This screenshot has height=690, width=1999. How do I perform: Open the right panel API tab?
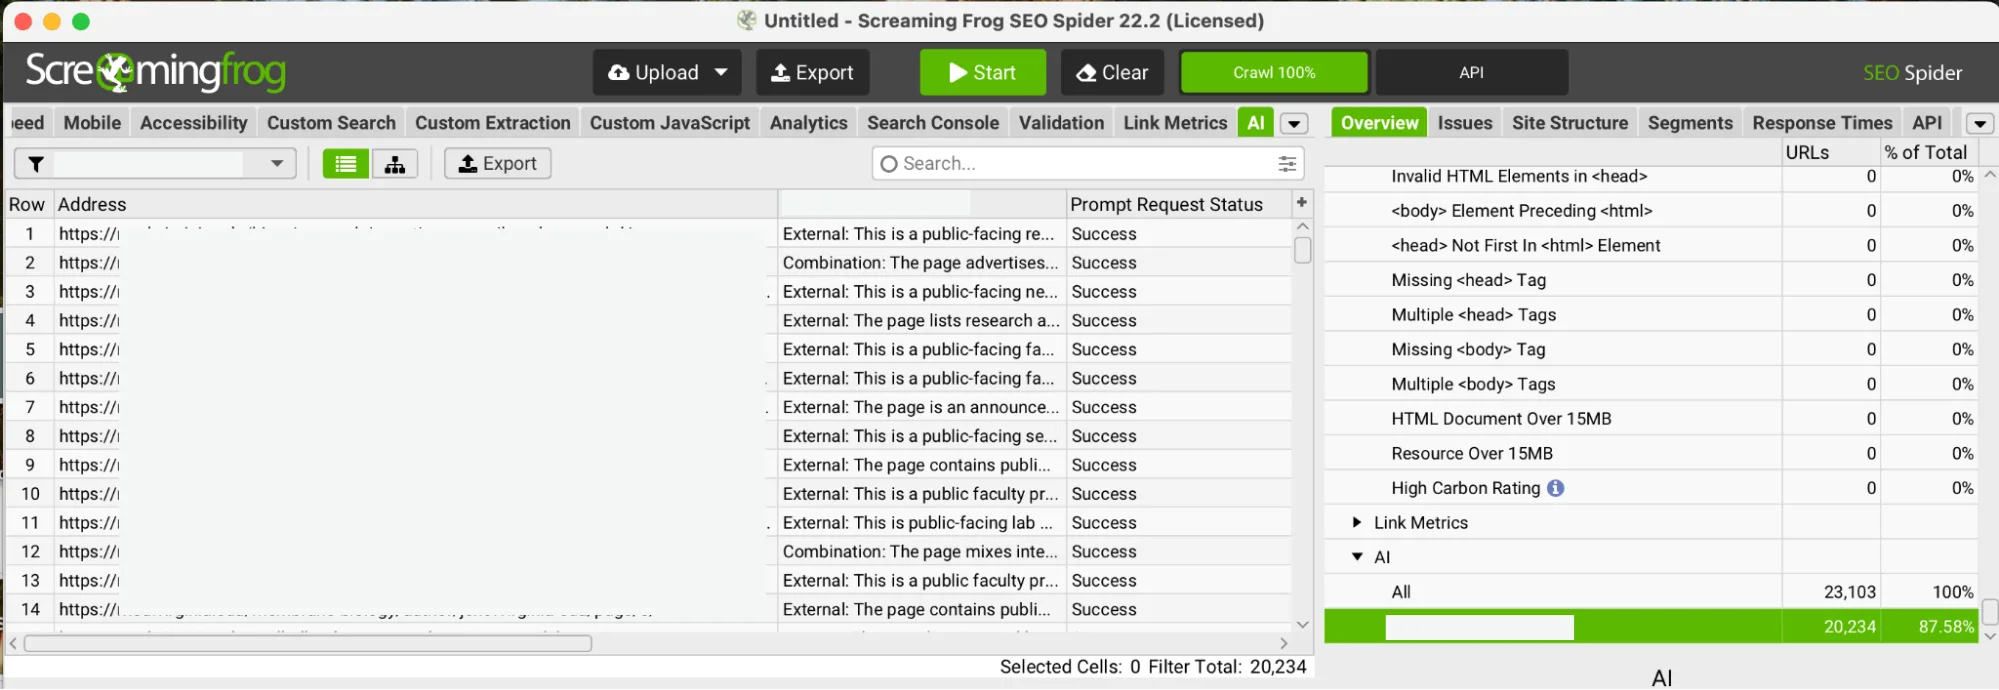pyautogui.click(x=1927, y=123)
